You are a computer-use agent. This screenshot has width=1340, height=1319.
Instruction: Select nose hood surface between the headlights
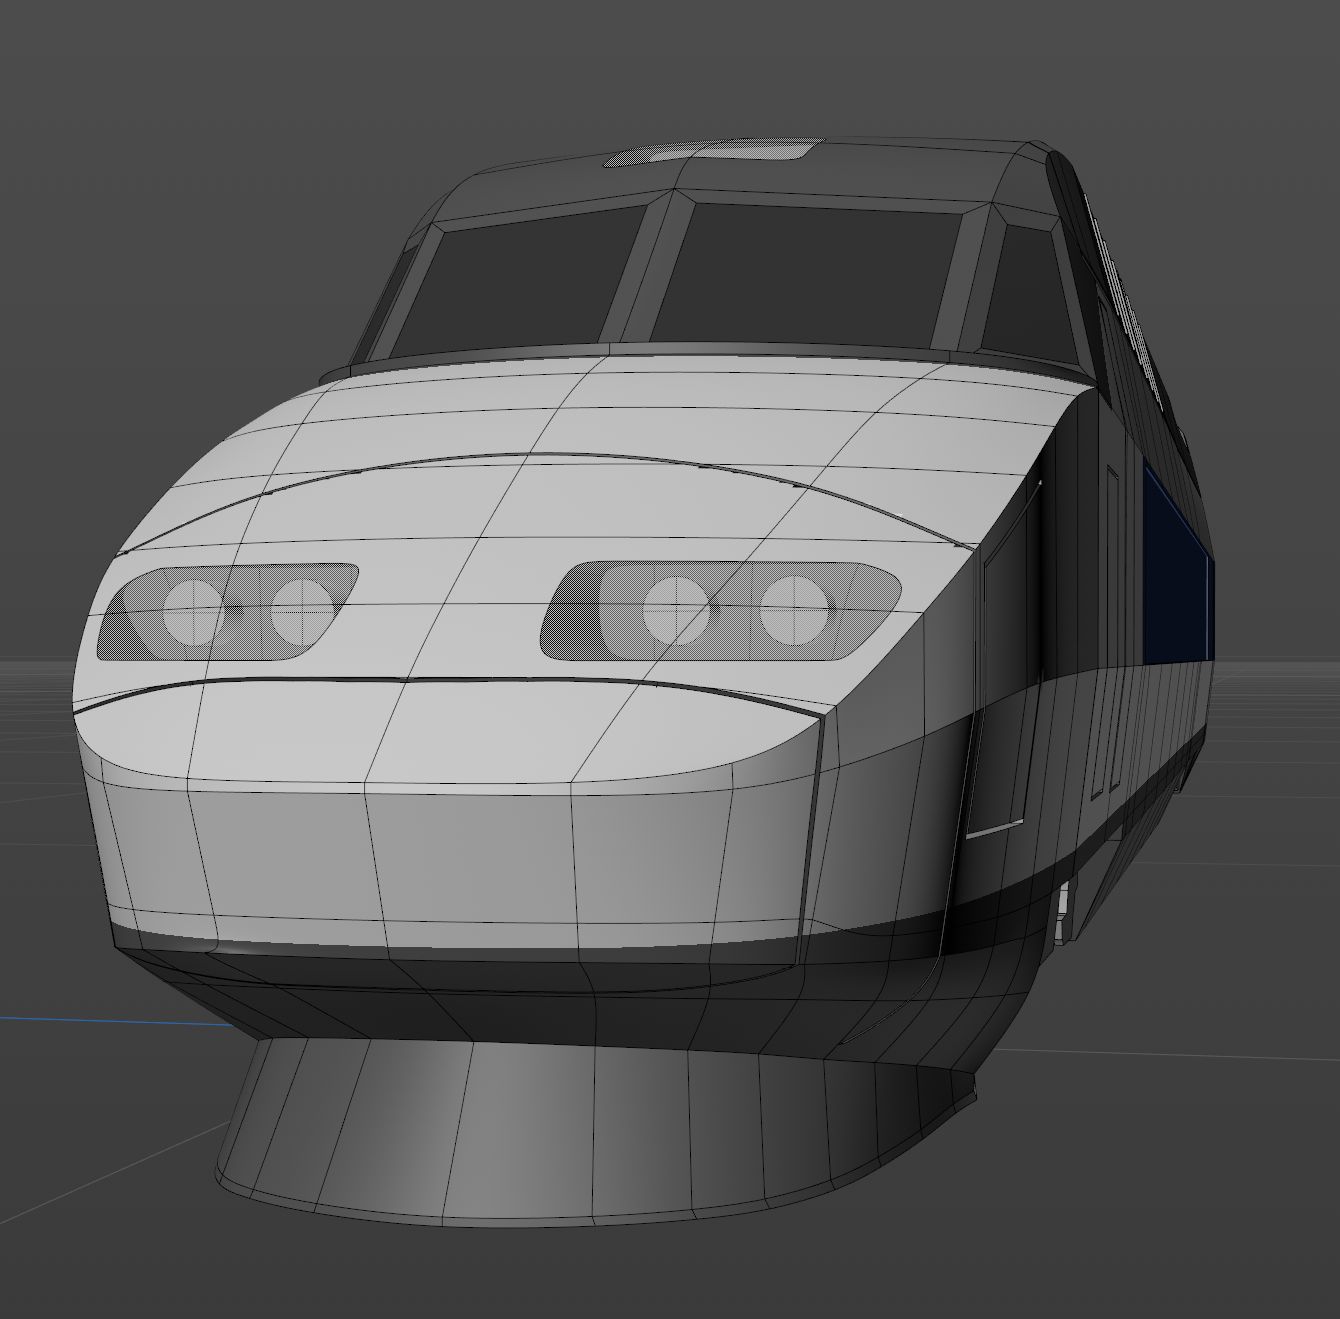[x=450, y=610]
